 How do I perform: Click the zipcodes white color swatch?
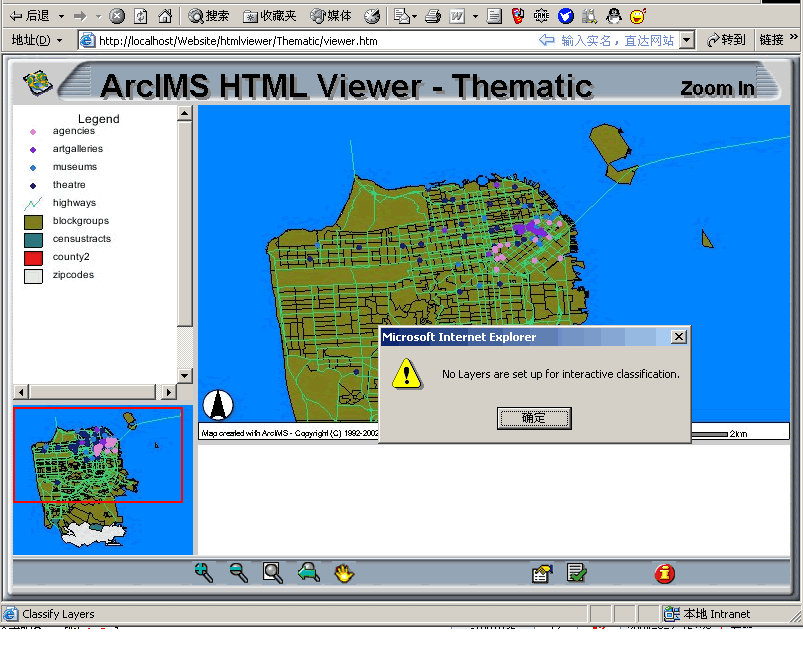pyautogui.click(x=33, y=276)
